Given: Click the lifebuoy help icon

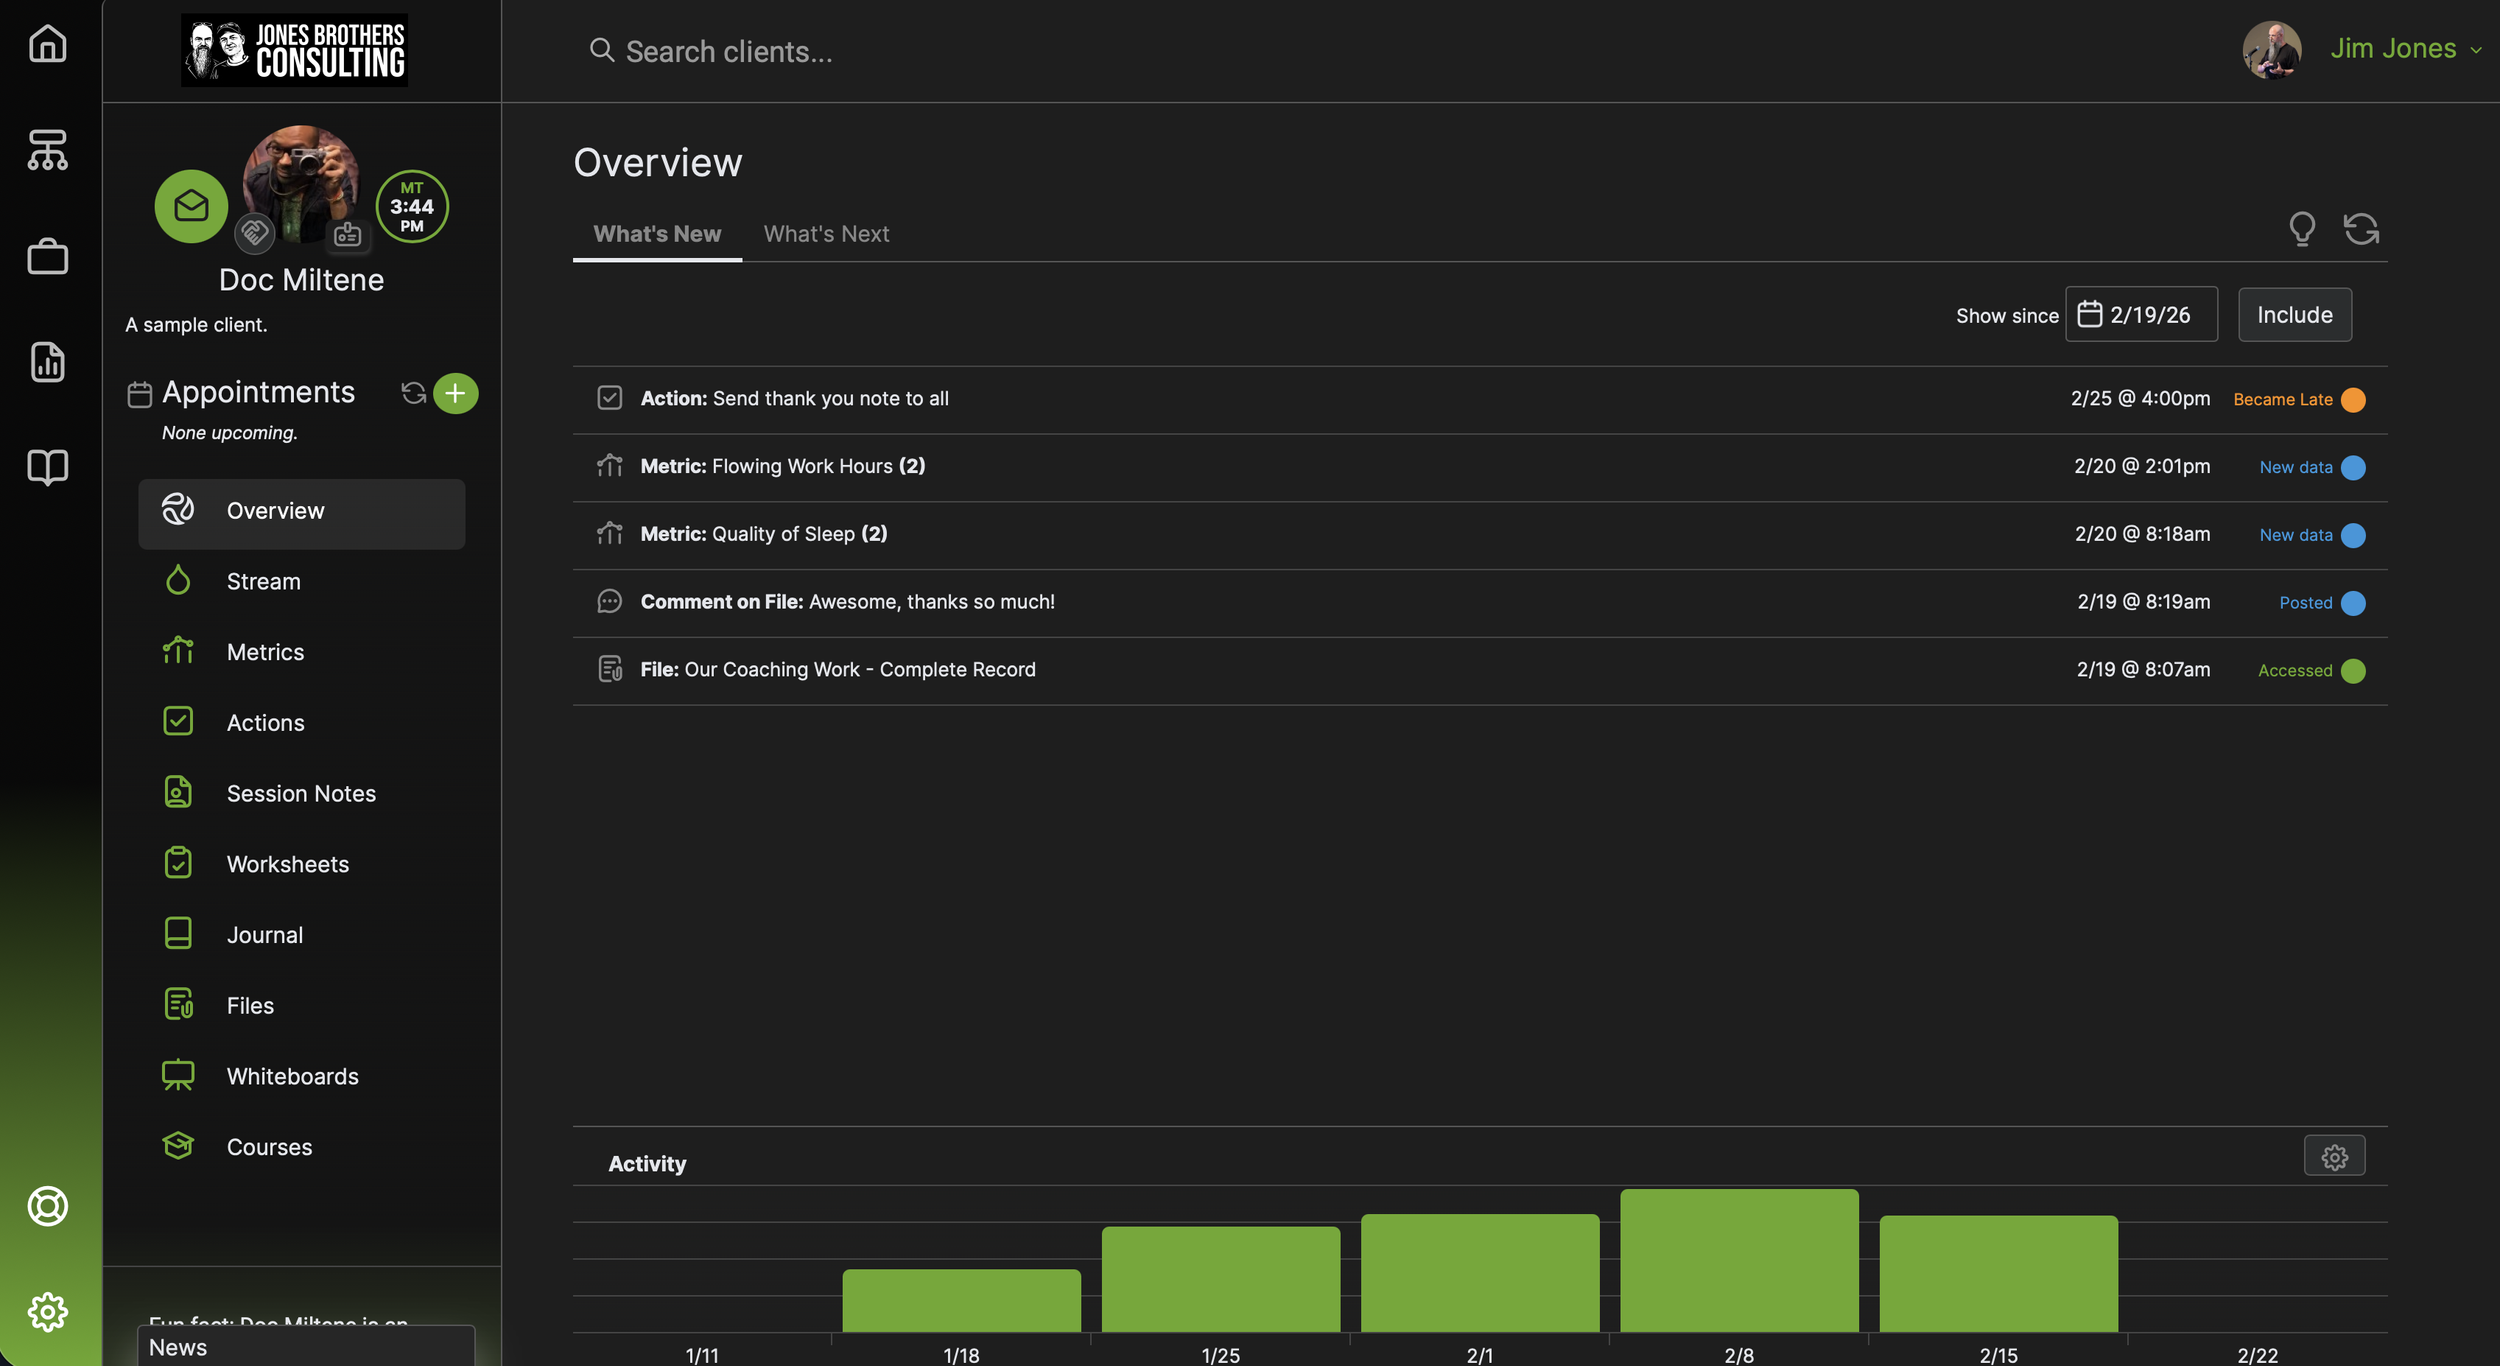Looking at the screenshot, I should [x=47, y=1206].
